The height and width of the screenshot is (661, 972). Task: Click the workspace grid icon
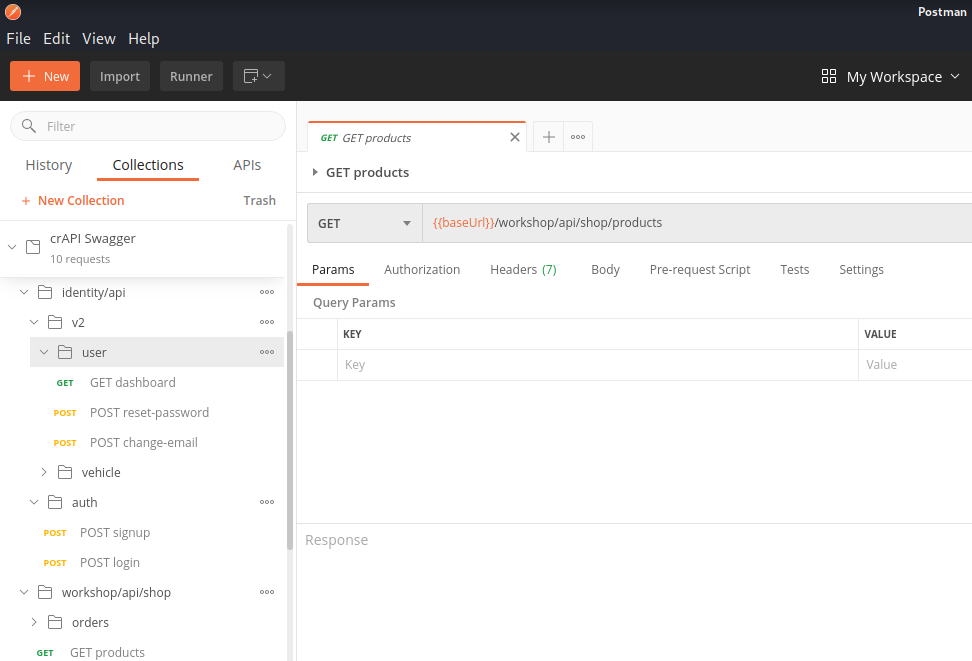point(828,76)
